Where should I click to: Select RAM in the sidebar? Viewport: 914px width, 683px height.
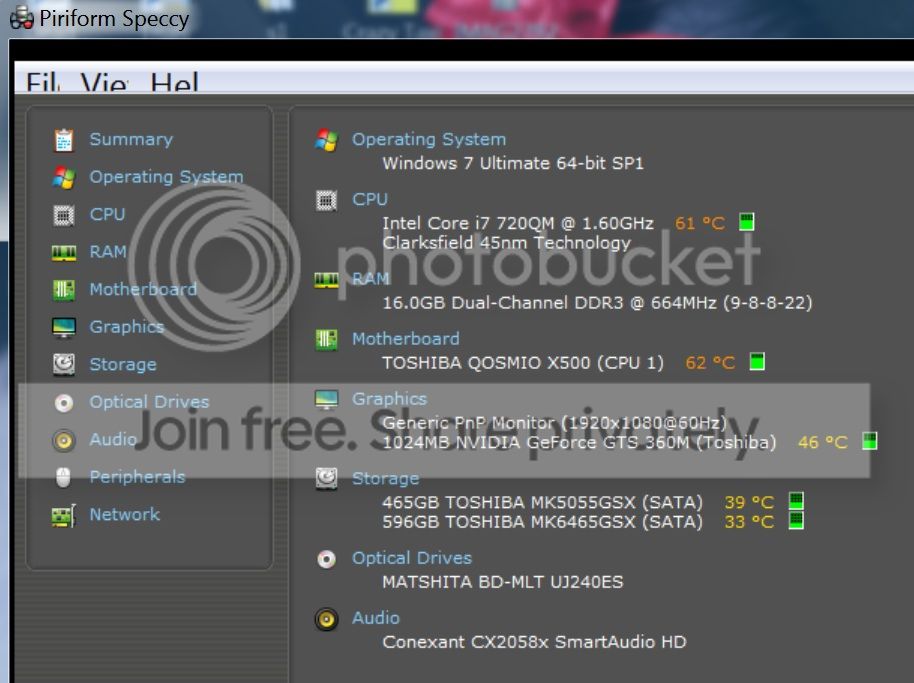108,252
